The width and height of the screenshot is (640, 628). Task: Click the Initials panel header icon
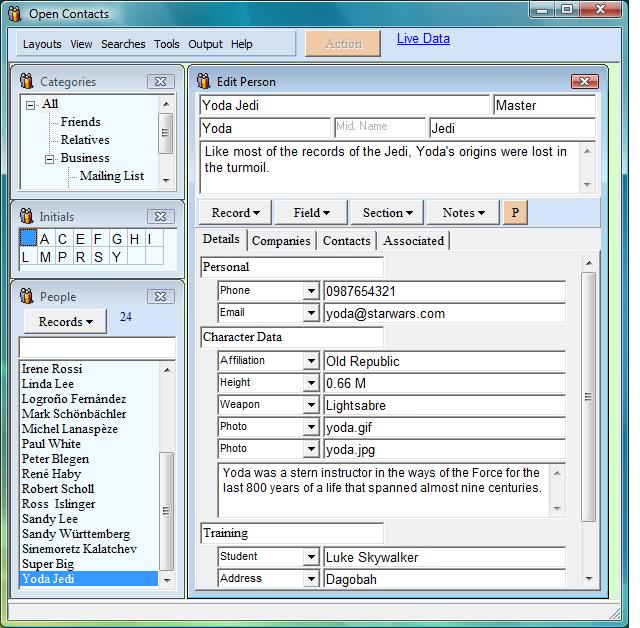coord(27,216)
